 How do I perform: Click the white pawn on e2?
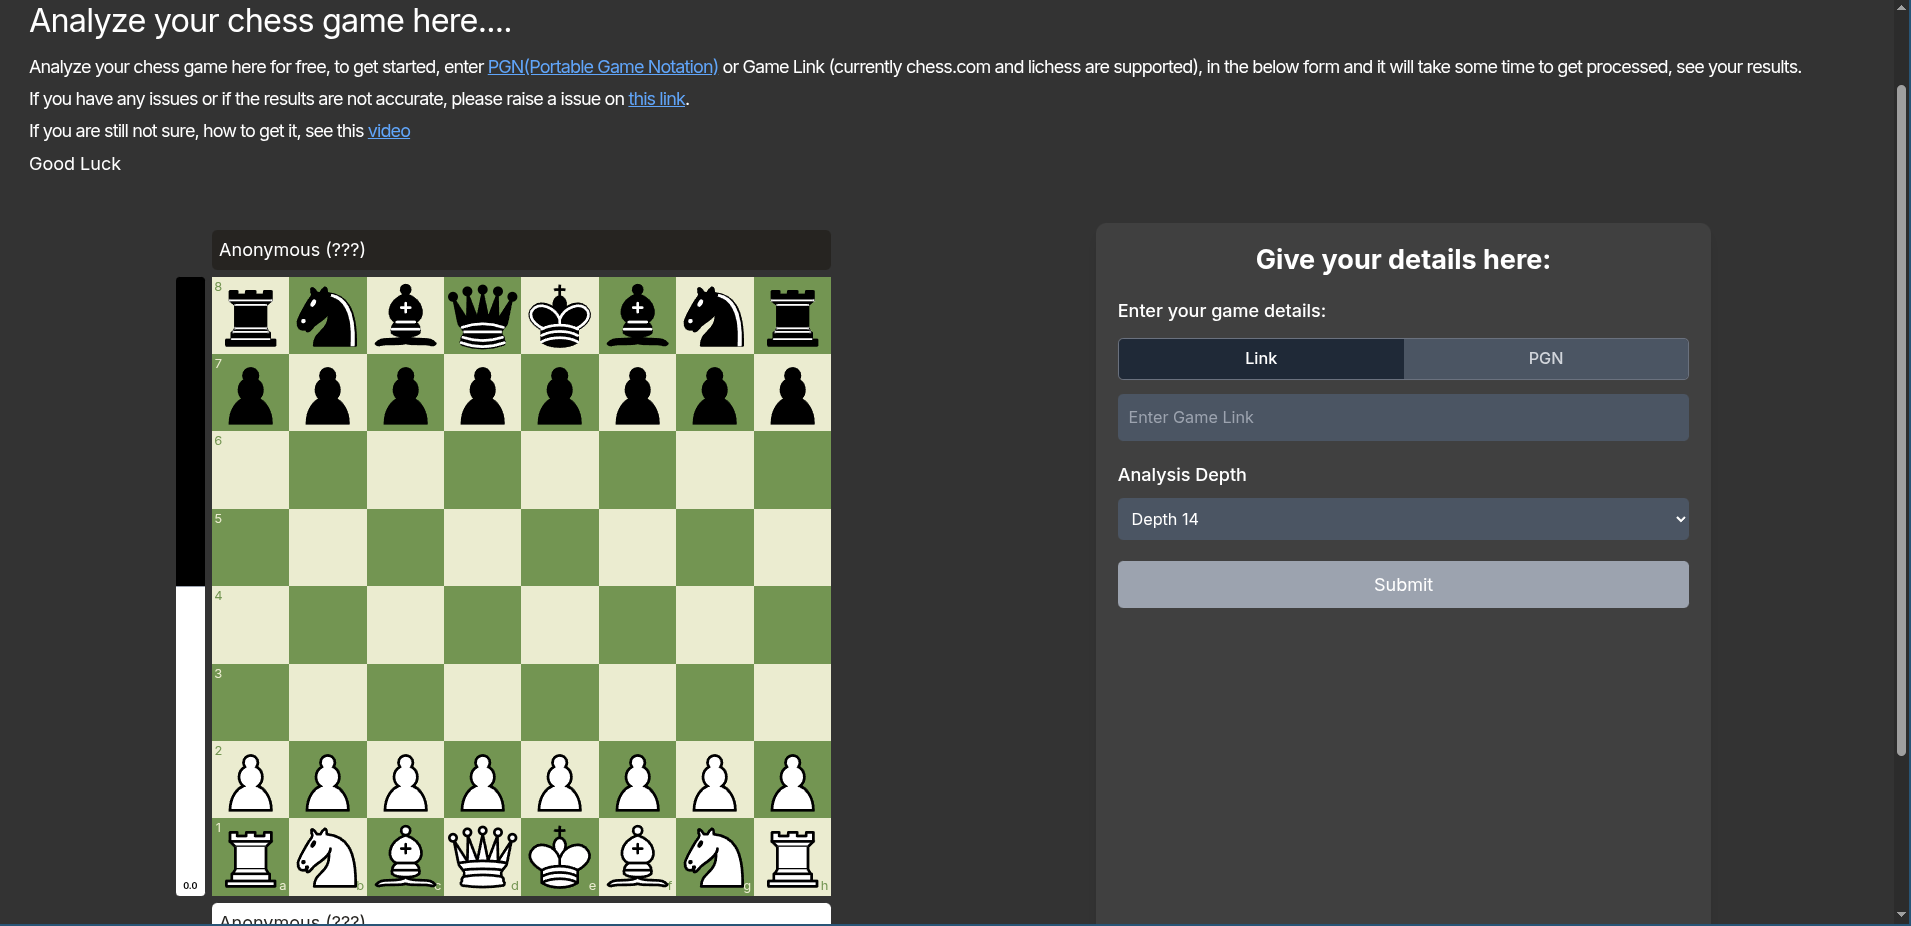tap(559, 781)
